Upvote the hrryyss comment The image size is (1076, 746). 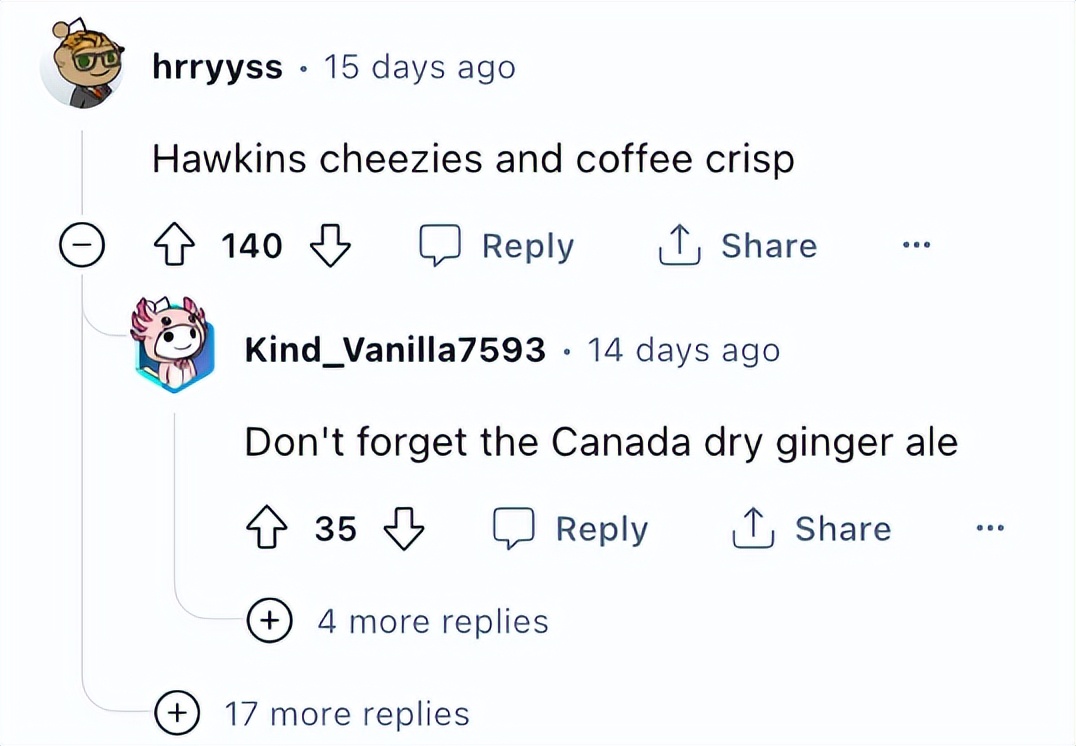[172, 245]
